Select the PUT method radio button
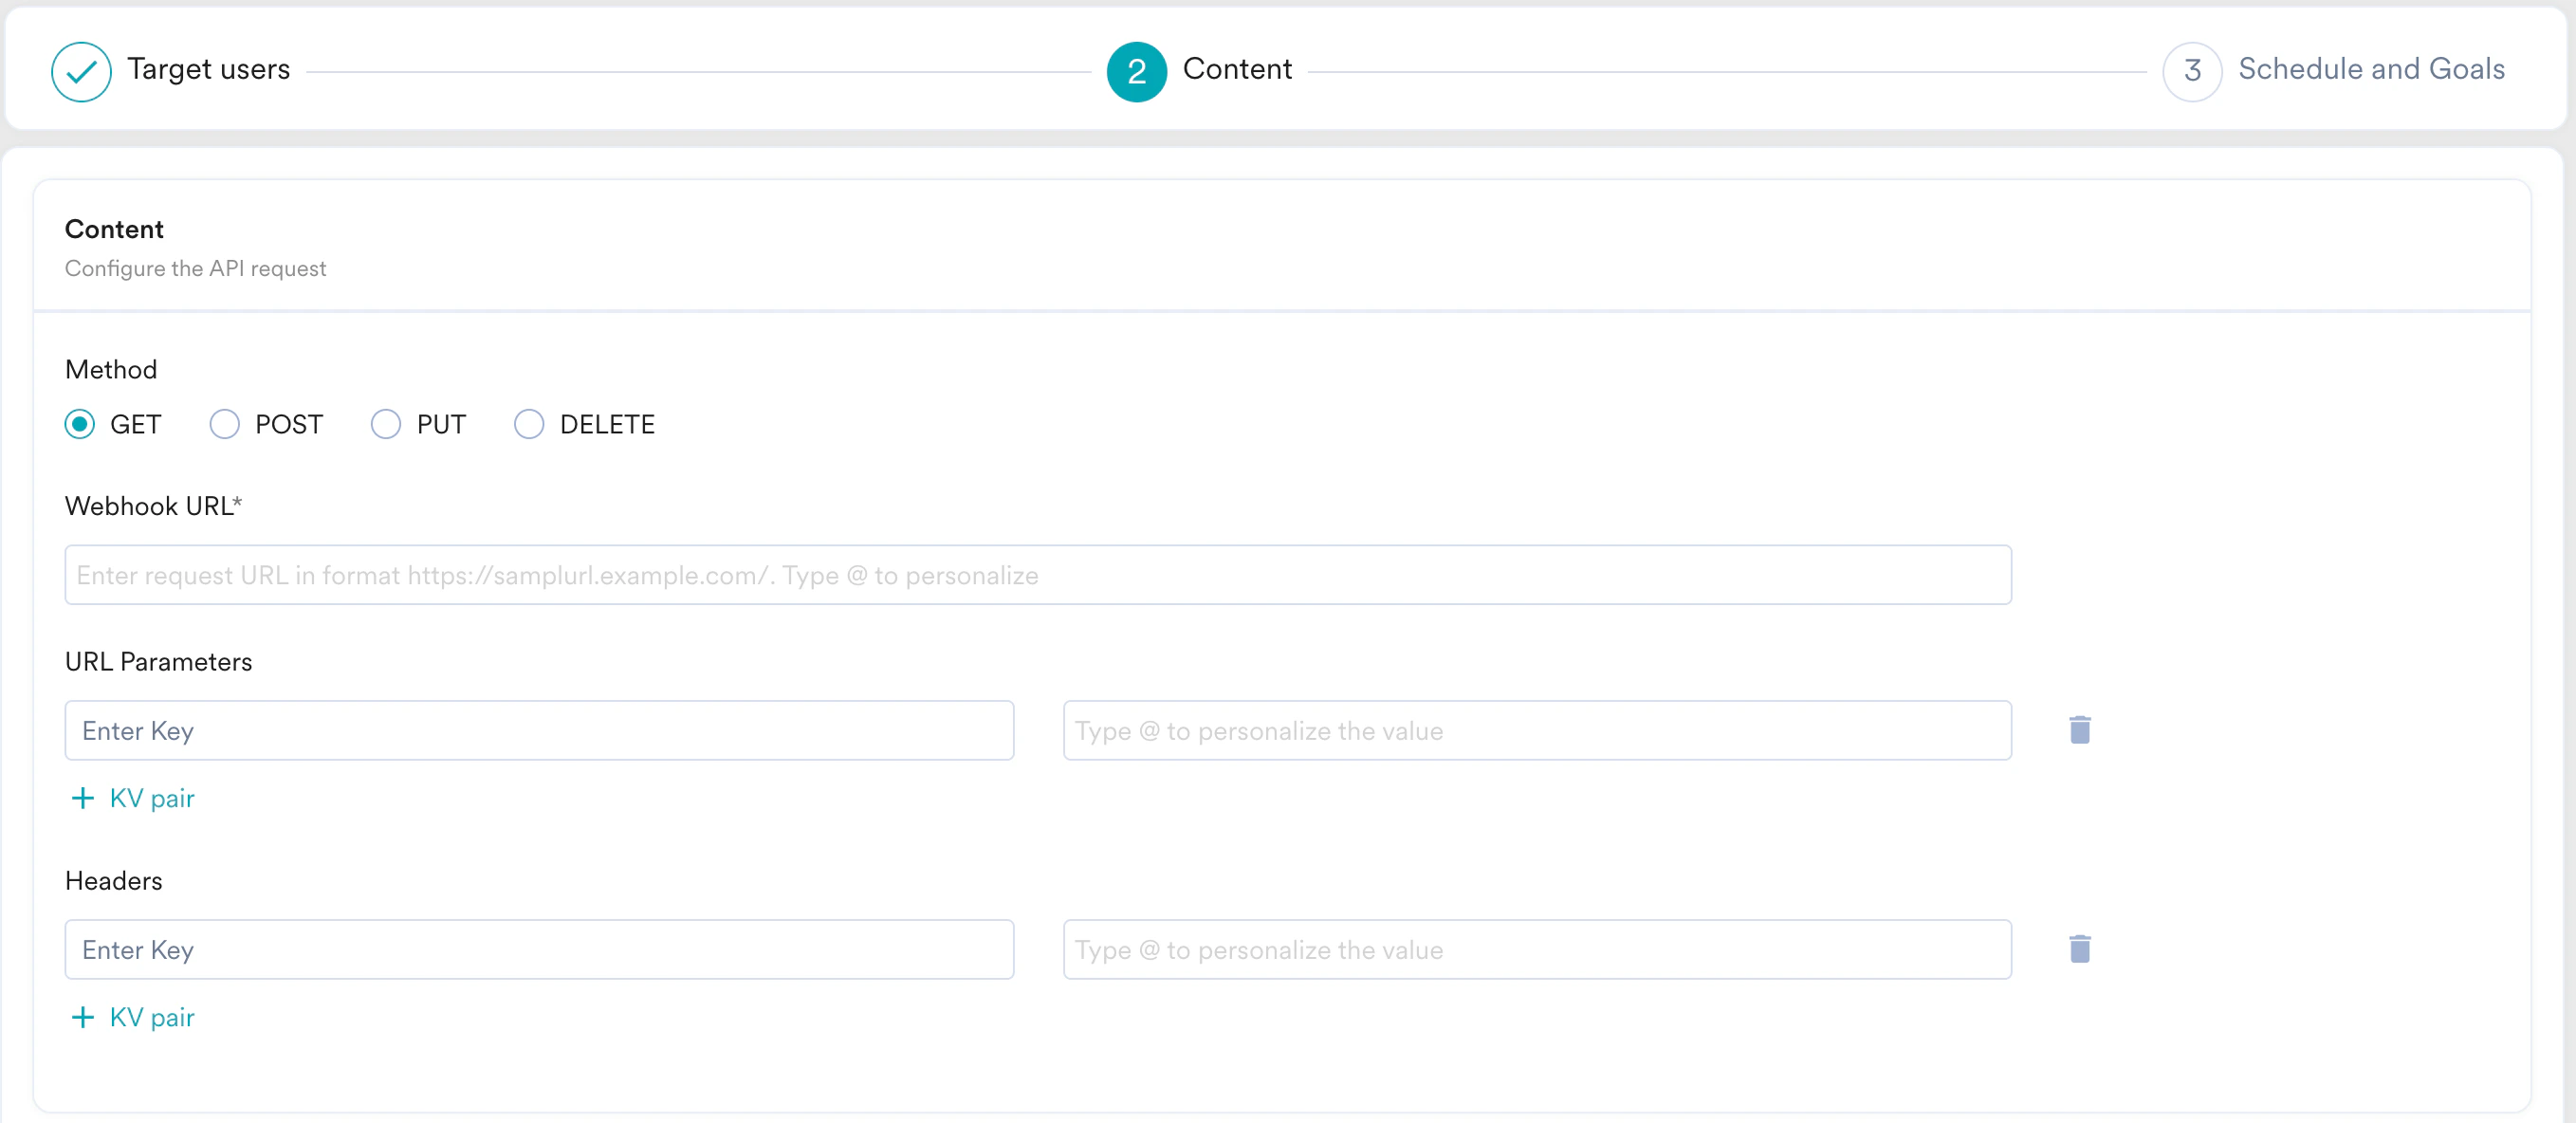This screenshot has width=2576, height=1123. click(x=385, y=424)
